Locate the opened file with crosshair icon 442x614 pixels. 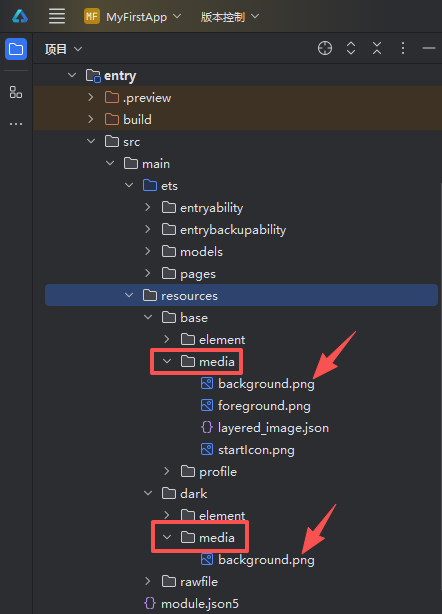click(325, 48)
